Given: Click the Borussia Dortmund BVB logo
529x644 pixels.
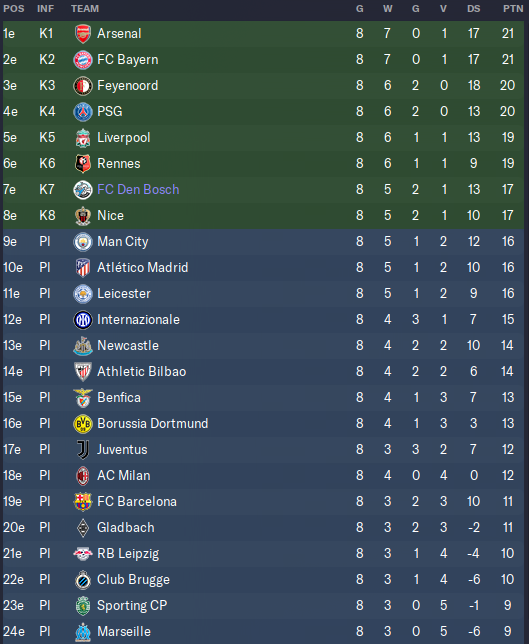Looking at the screenshot, I should point(83,424).
